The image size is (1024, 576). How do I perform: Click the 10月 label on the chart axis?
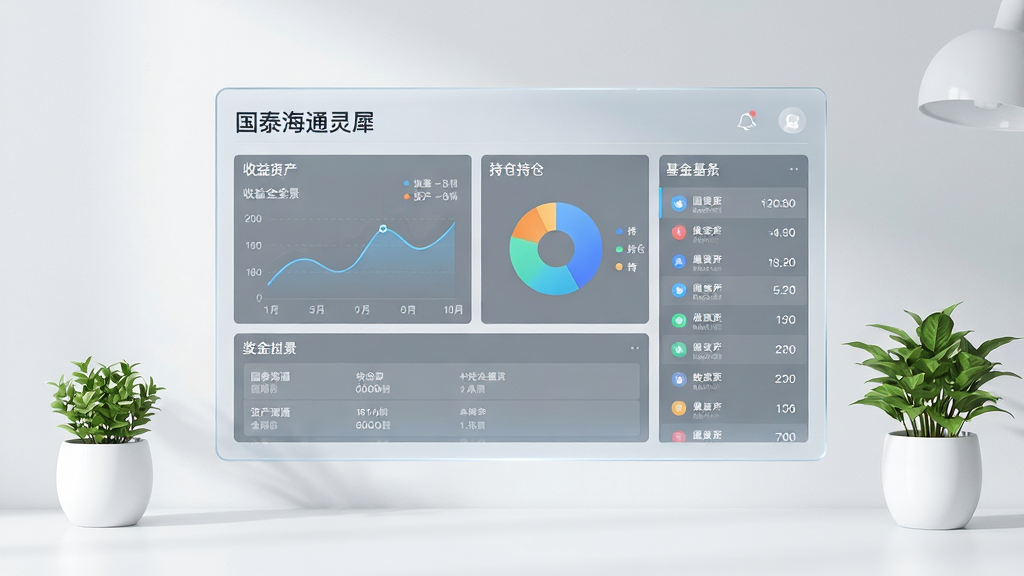point(453,310)
